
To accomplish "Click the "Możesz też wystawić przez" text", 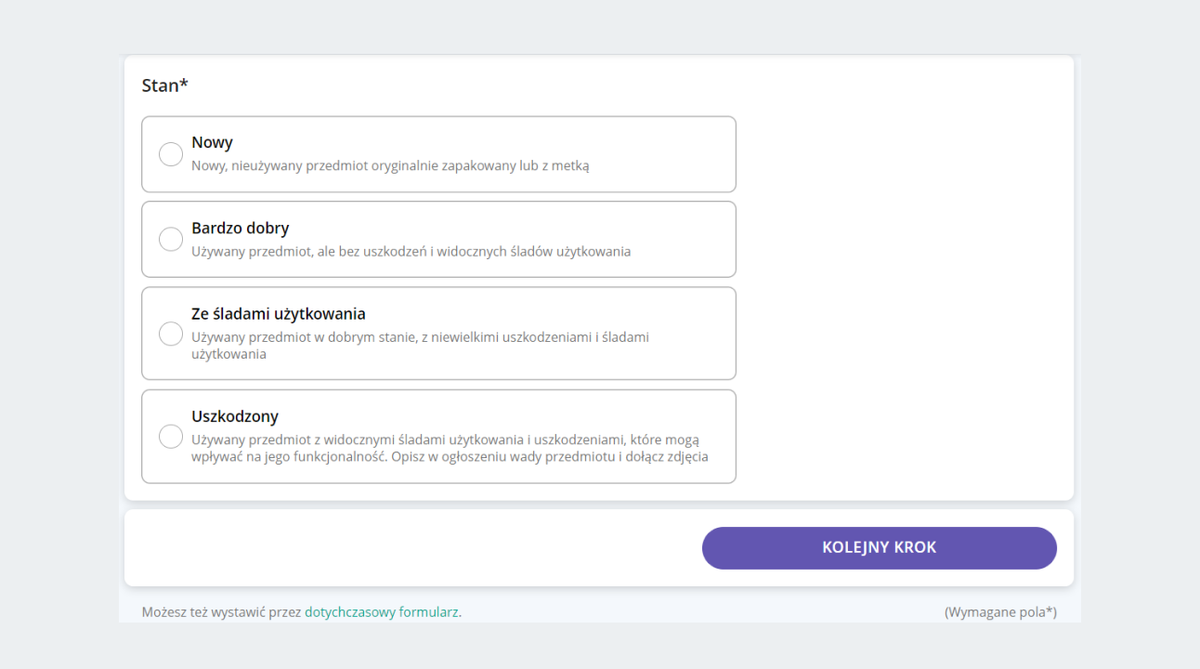I will [221, 611].
